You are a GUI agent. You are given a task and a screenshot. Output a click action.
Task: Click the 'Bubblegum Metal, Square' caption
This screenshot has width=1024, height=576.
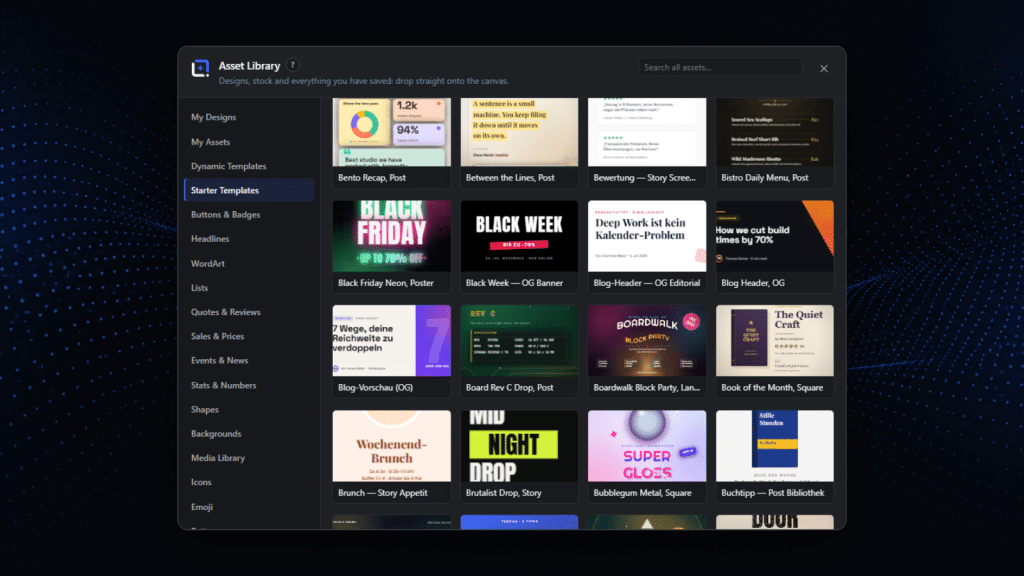(642, 493)
